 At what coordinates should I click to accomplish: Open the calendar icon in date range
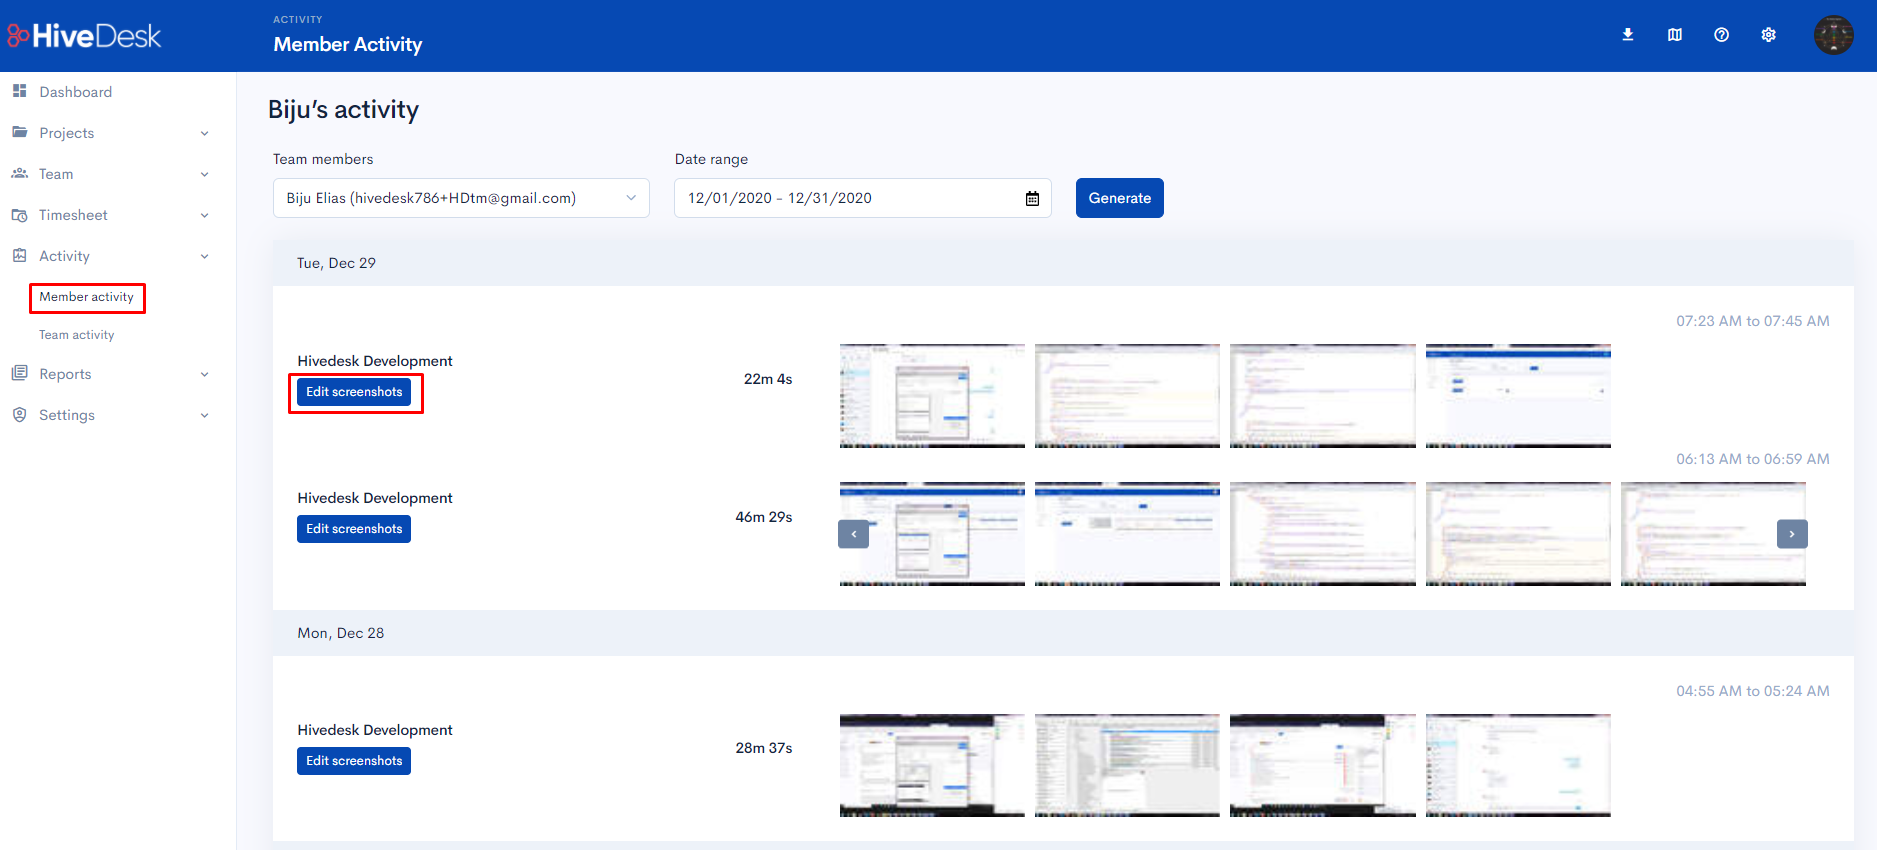[x=1032, y=198]
